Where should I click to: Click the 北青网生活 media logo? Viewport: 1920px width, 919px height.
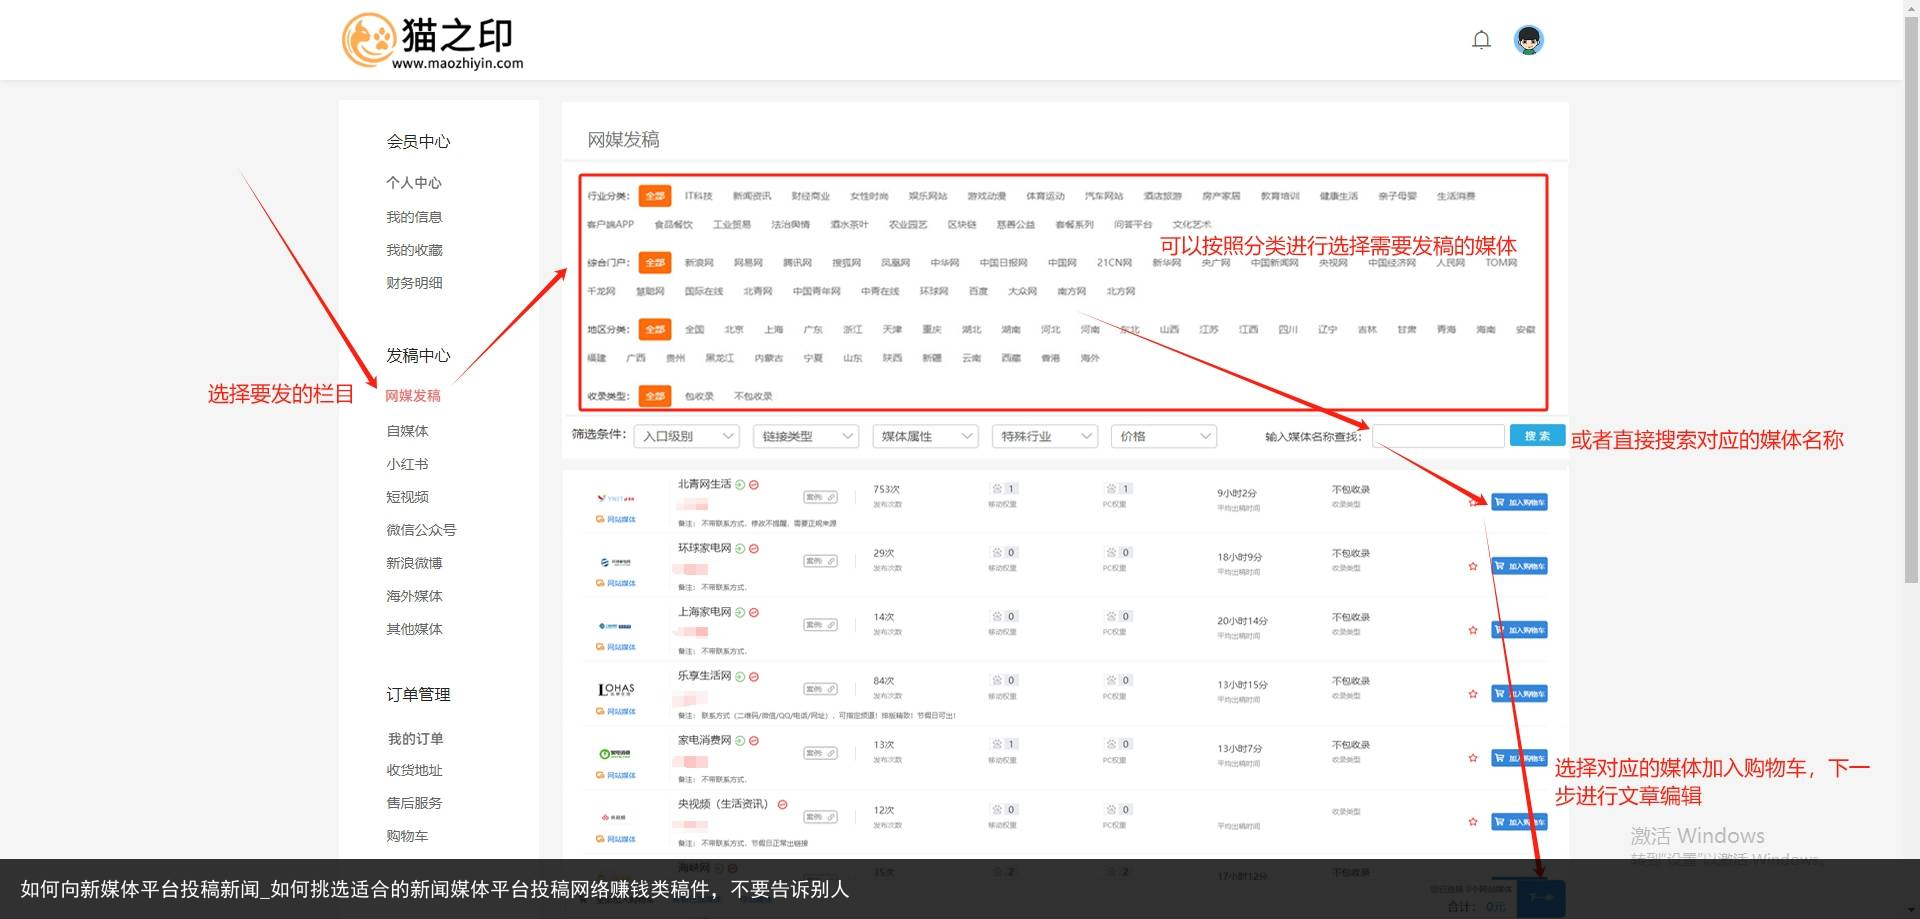tap(616, 498)
